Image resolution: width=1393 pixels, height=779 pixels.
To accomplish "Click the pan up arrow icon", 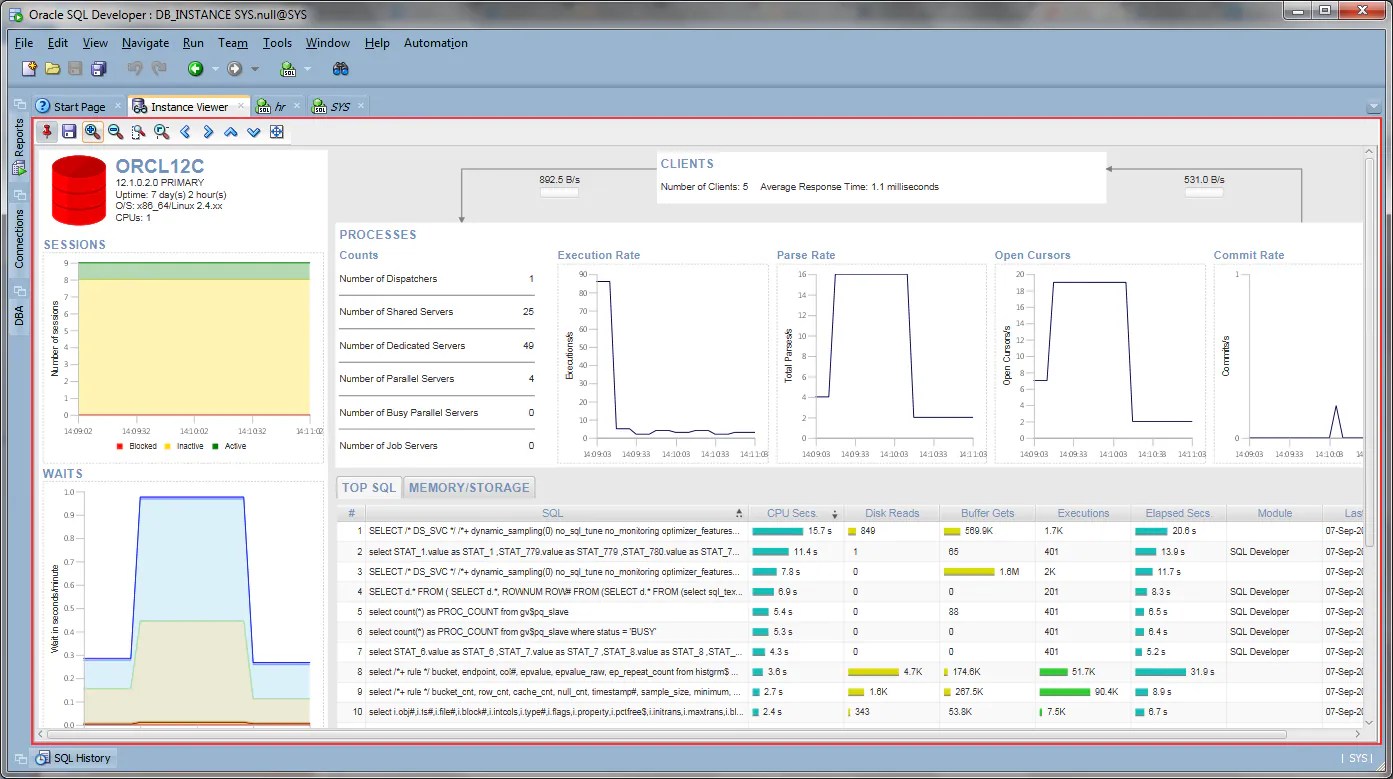I will click(231, 132).
